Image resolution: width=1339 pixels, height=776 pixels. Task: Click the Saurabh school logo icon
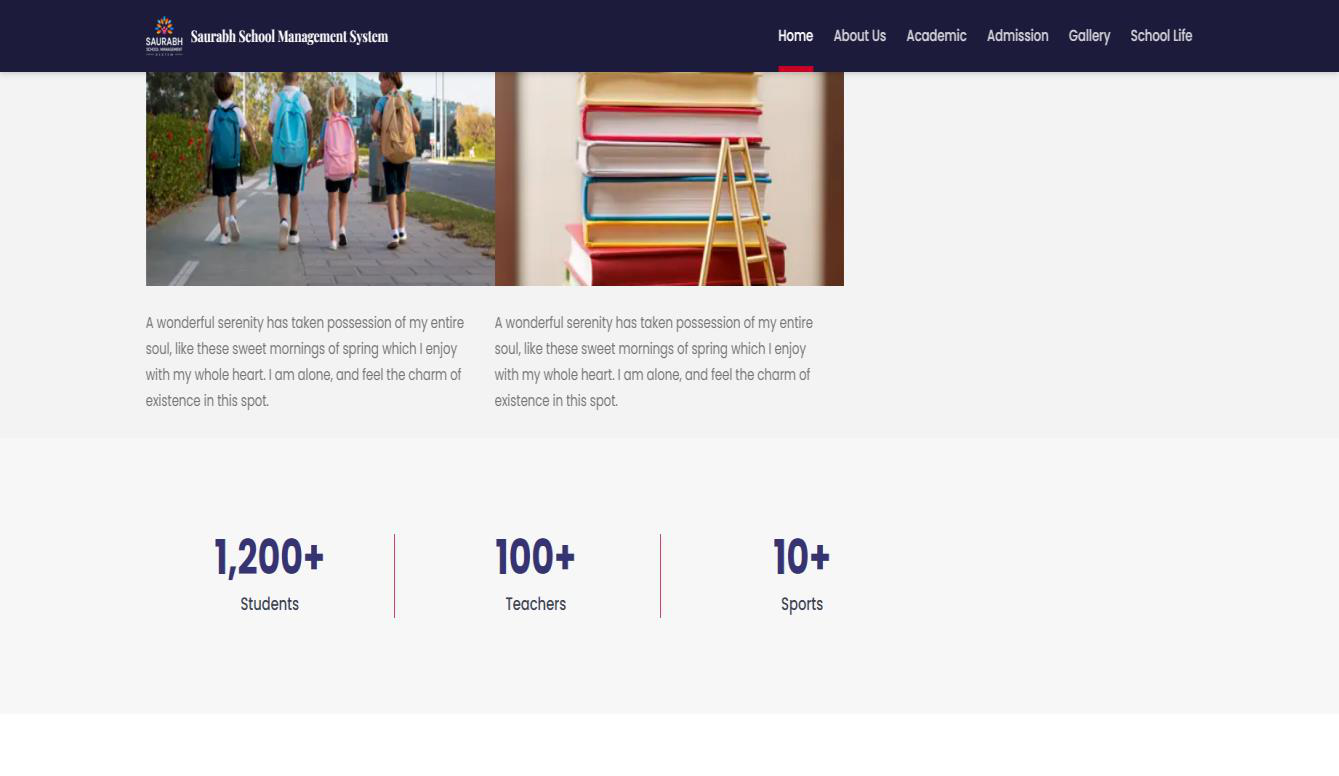(x=164, y=36)
